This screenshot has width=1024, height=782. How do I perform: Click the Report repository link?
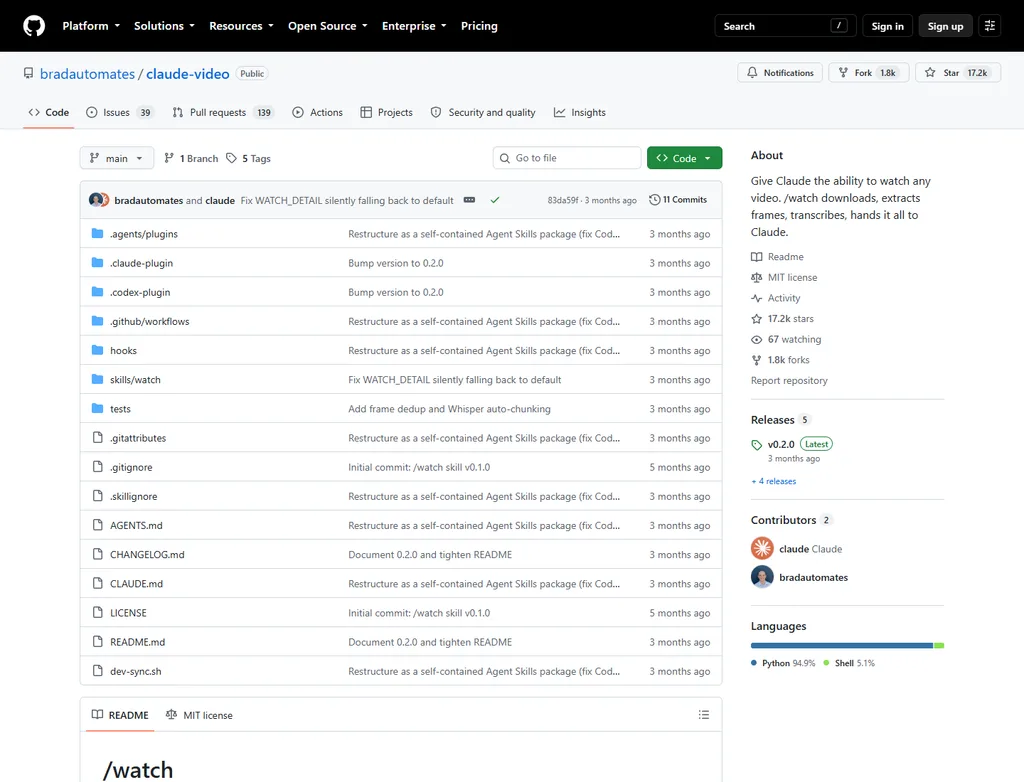click(789, 381)
